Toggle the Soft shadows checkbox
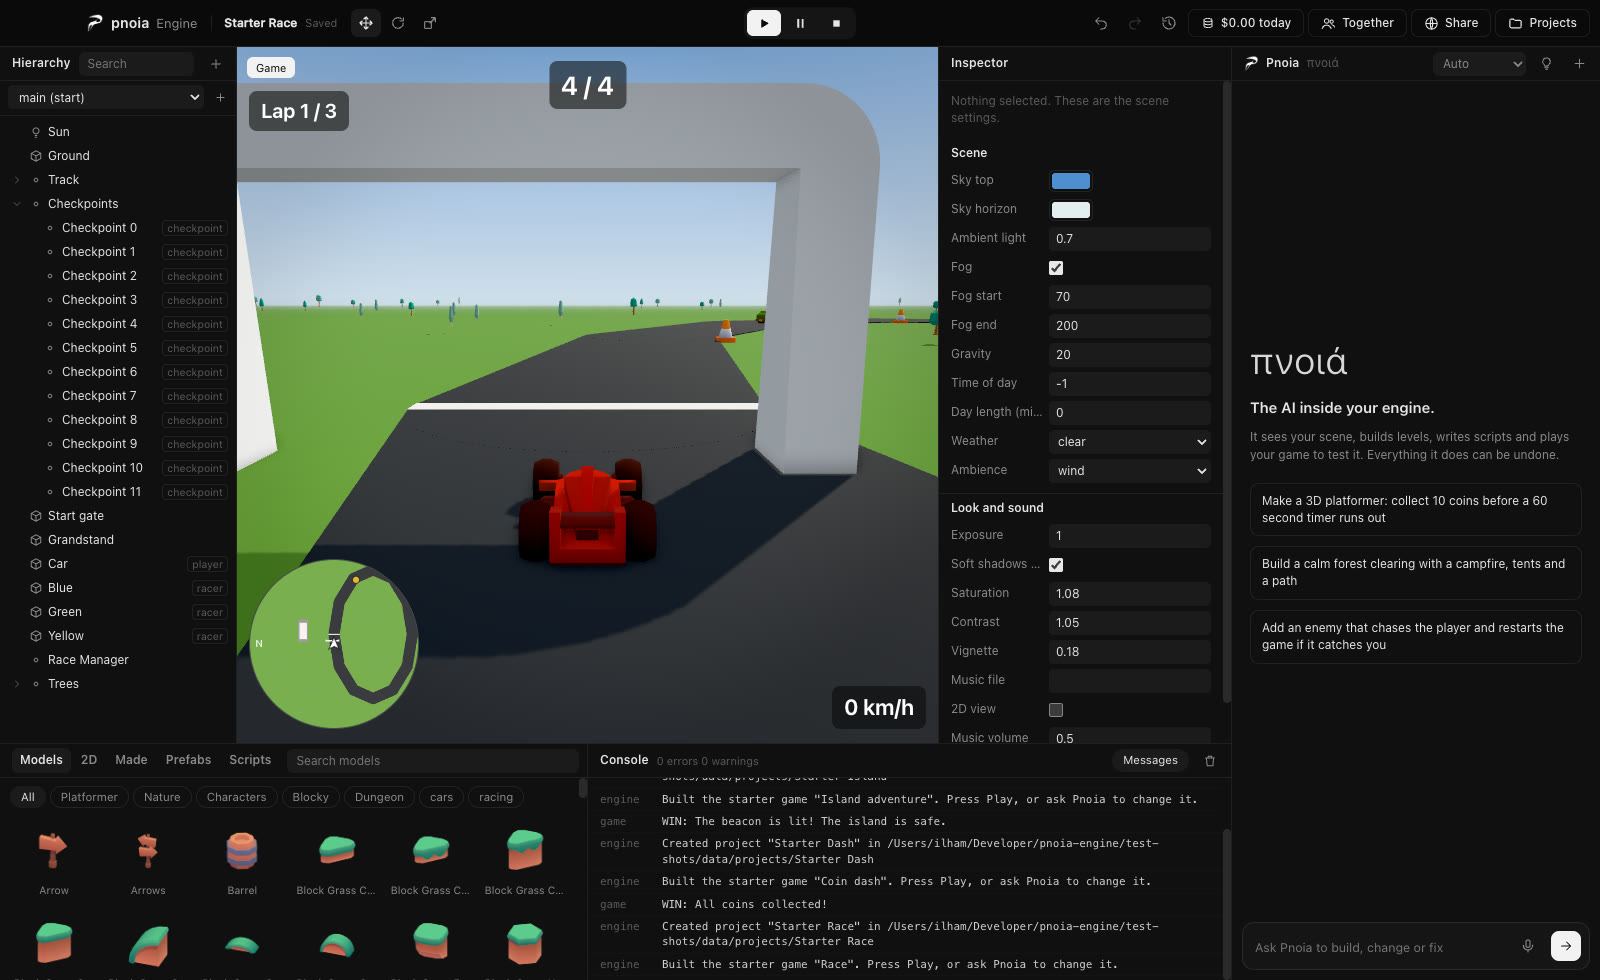1600x980 pixels. 1056,565
